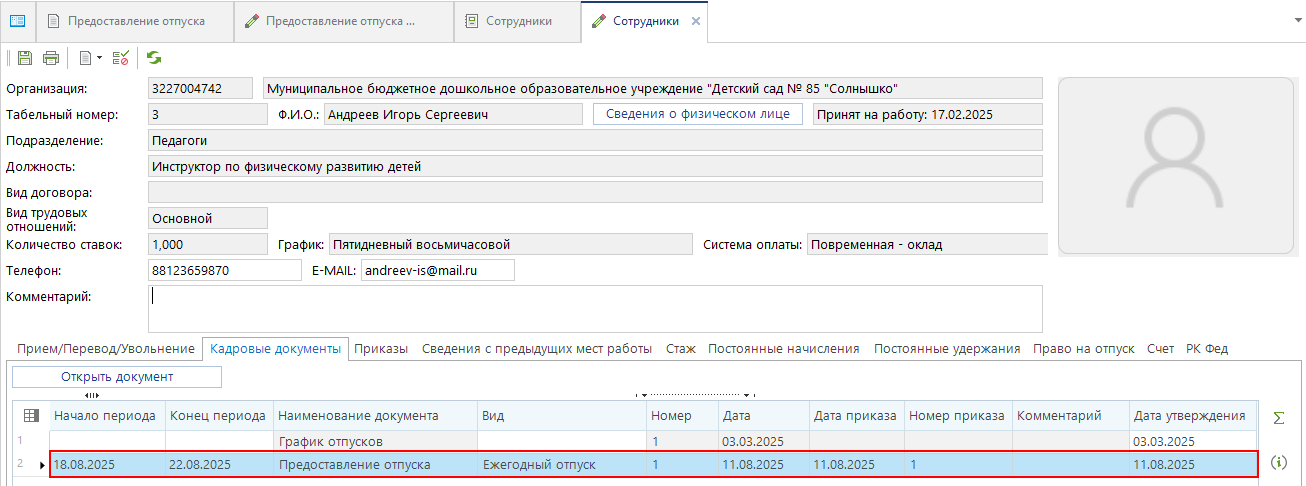Close the active Сотрудники tab

(696, 21)
